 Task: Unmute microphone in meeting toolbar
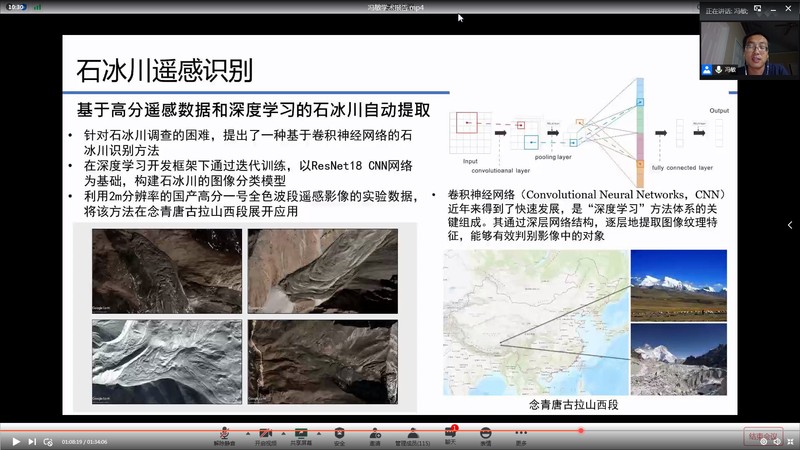(x=227, y=433)
